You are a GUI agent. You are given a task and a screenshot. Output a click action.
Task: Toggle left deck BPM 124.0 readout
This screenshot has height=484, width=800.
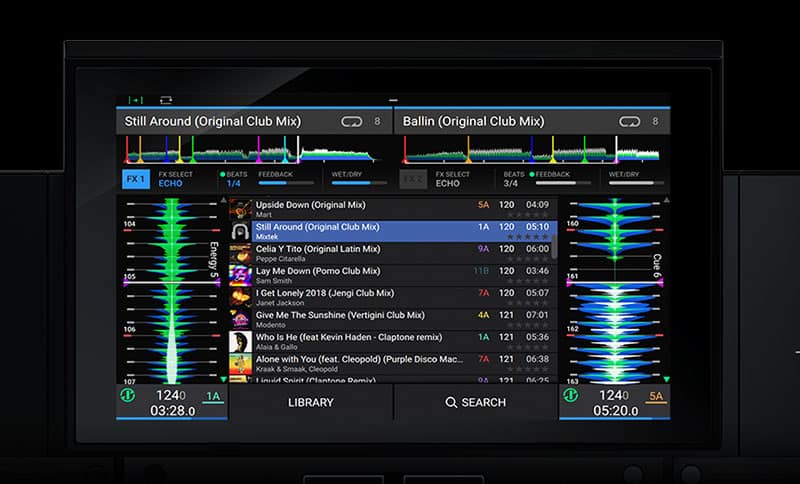coord(171,395)
